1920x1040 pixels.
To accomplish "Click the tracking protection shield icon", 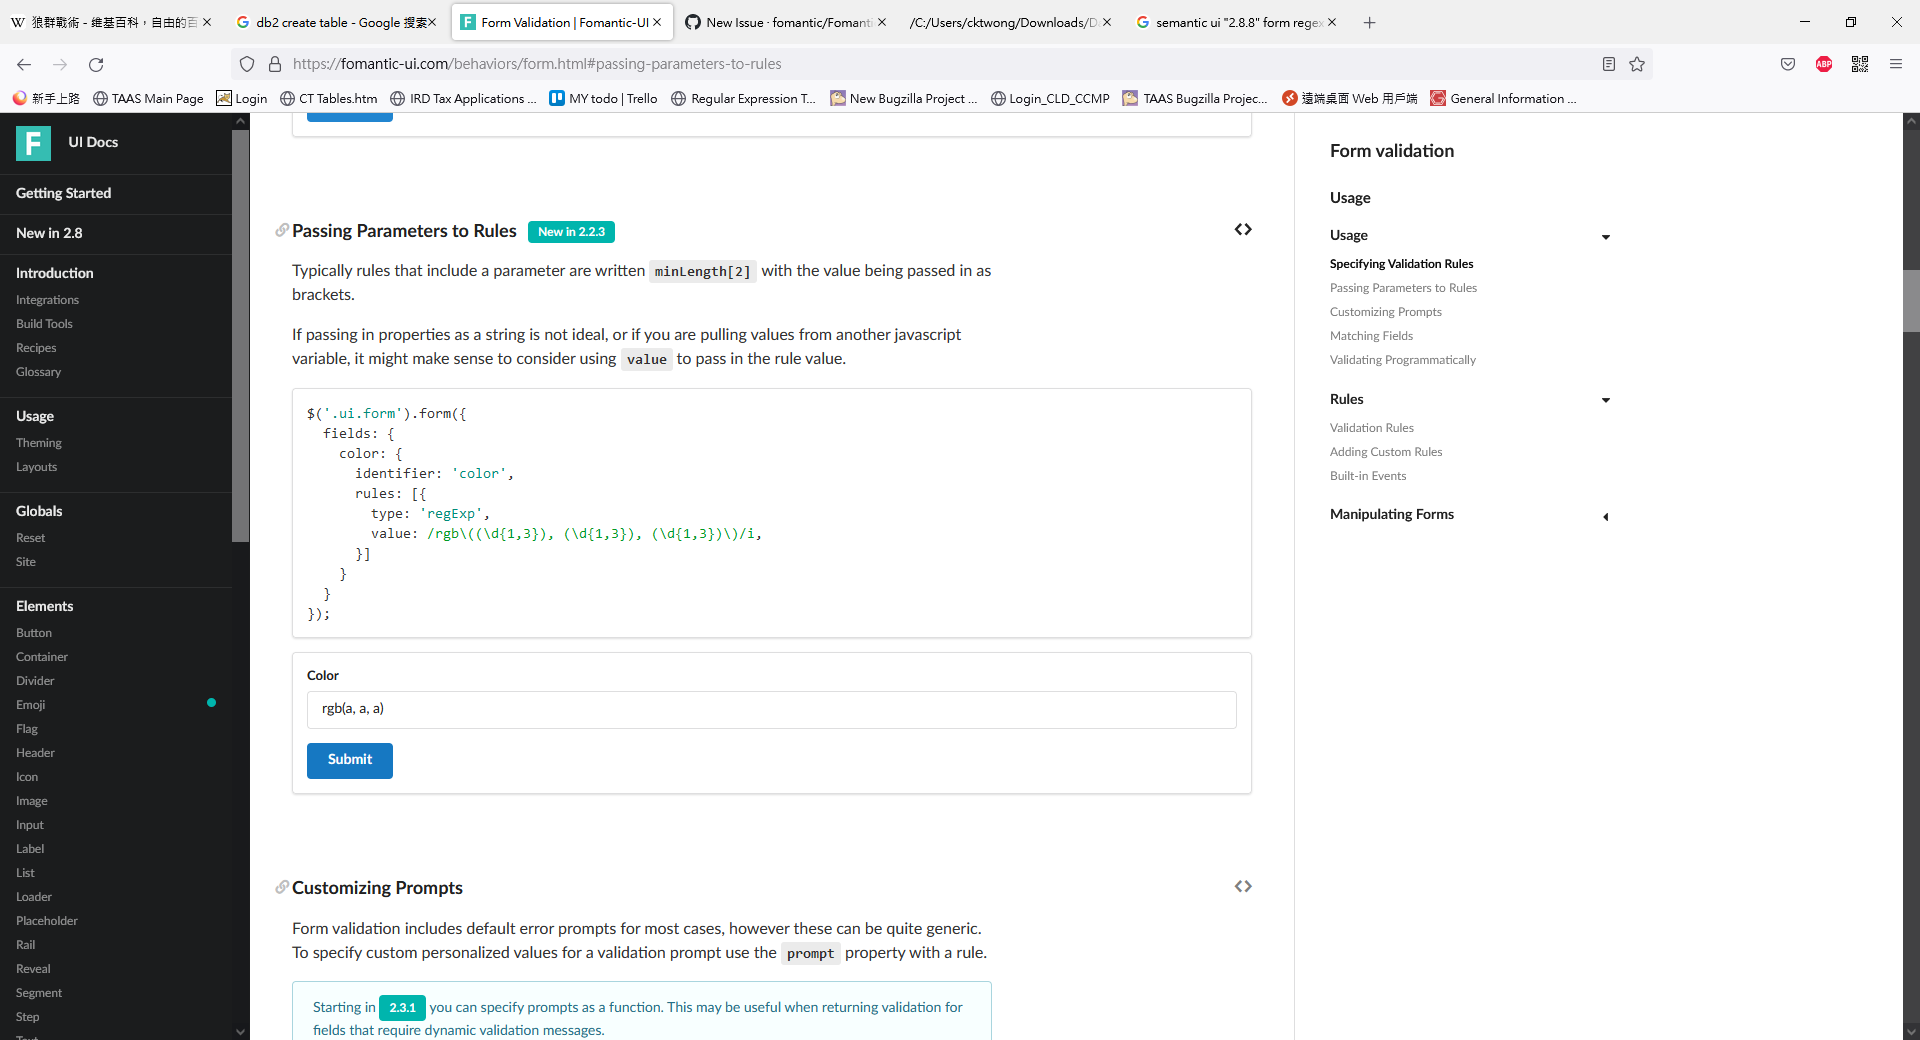I will point(246,63).
